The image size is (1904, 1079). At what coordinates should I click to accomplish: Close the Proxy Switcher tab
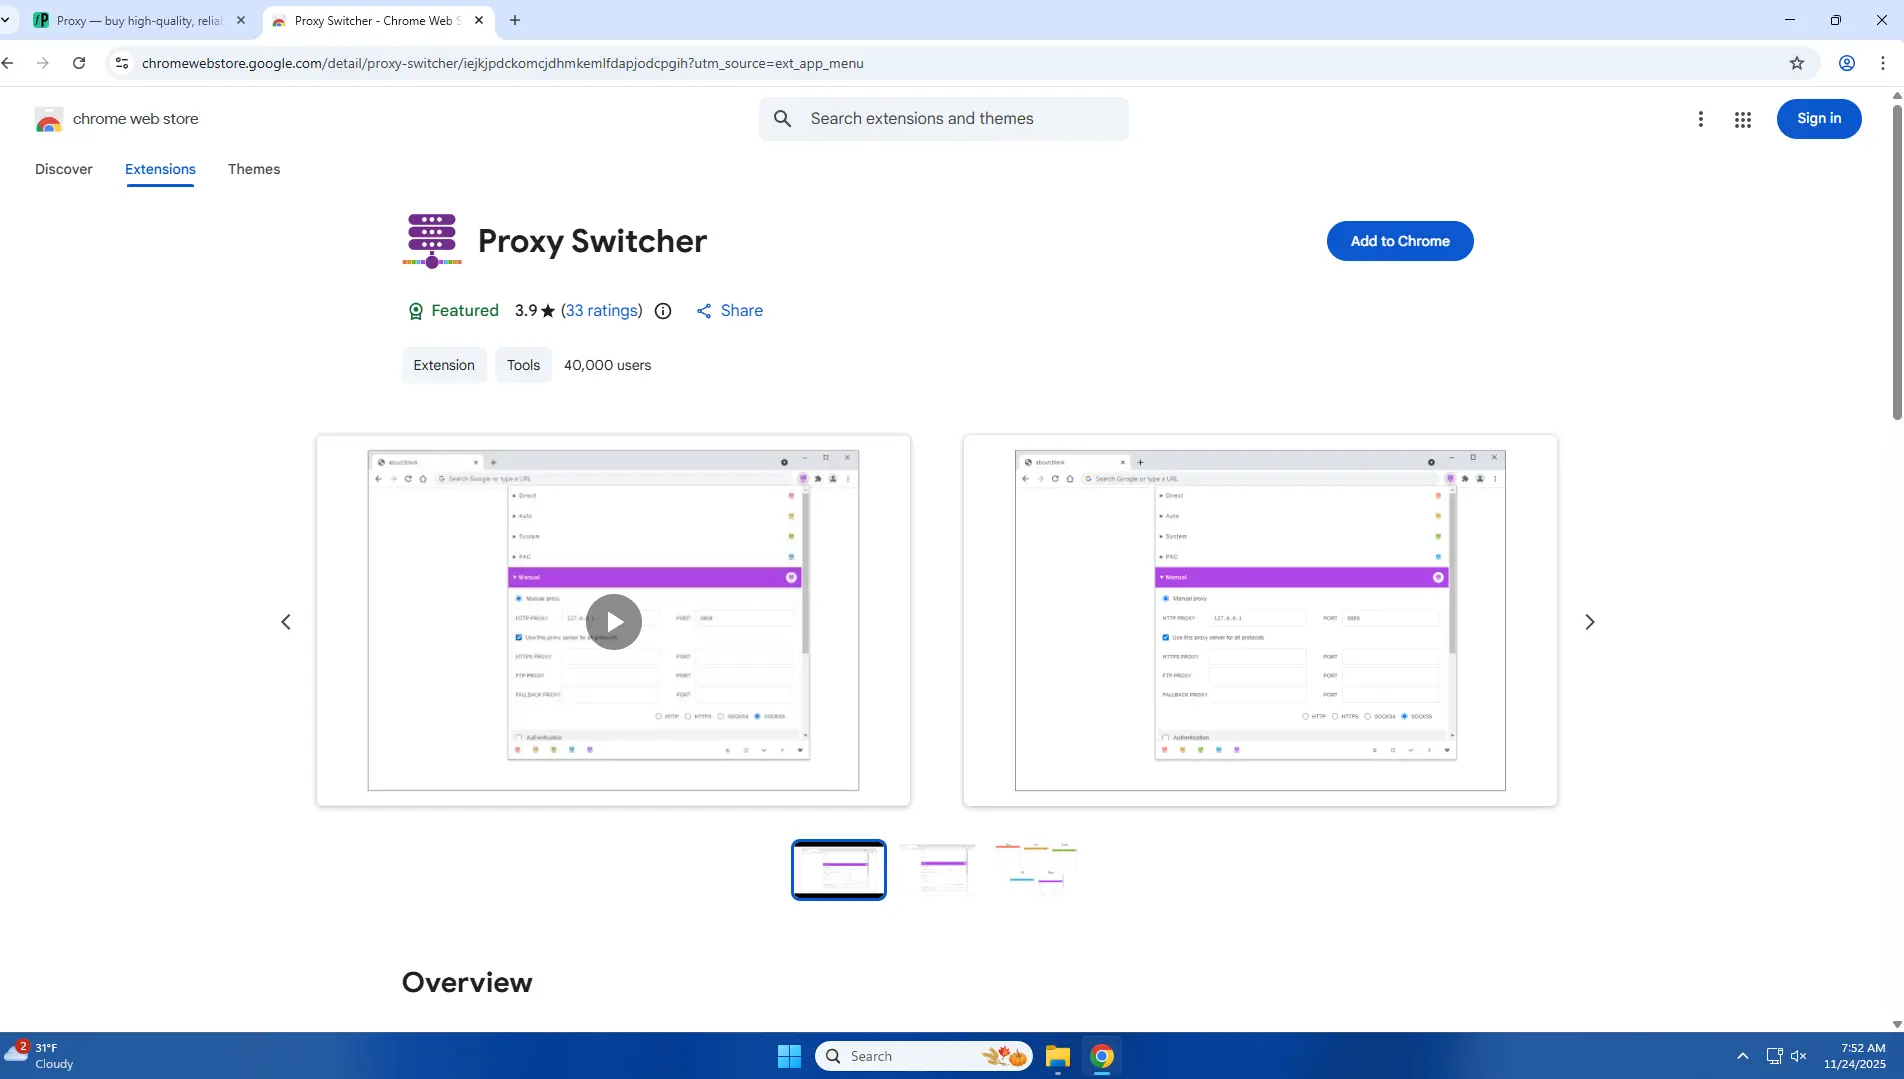479,20
